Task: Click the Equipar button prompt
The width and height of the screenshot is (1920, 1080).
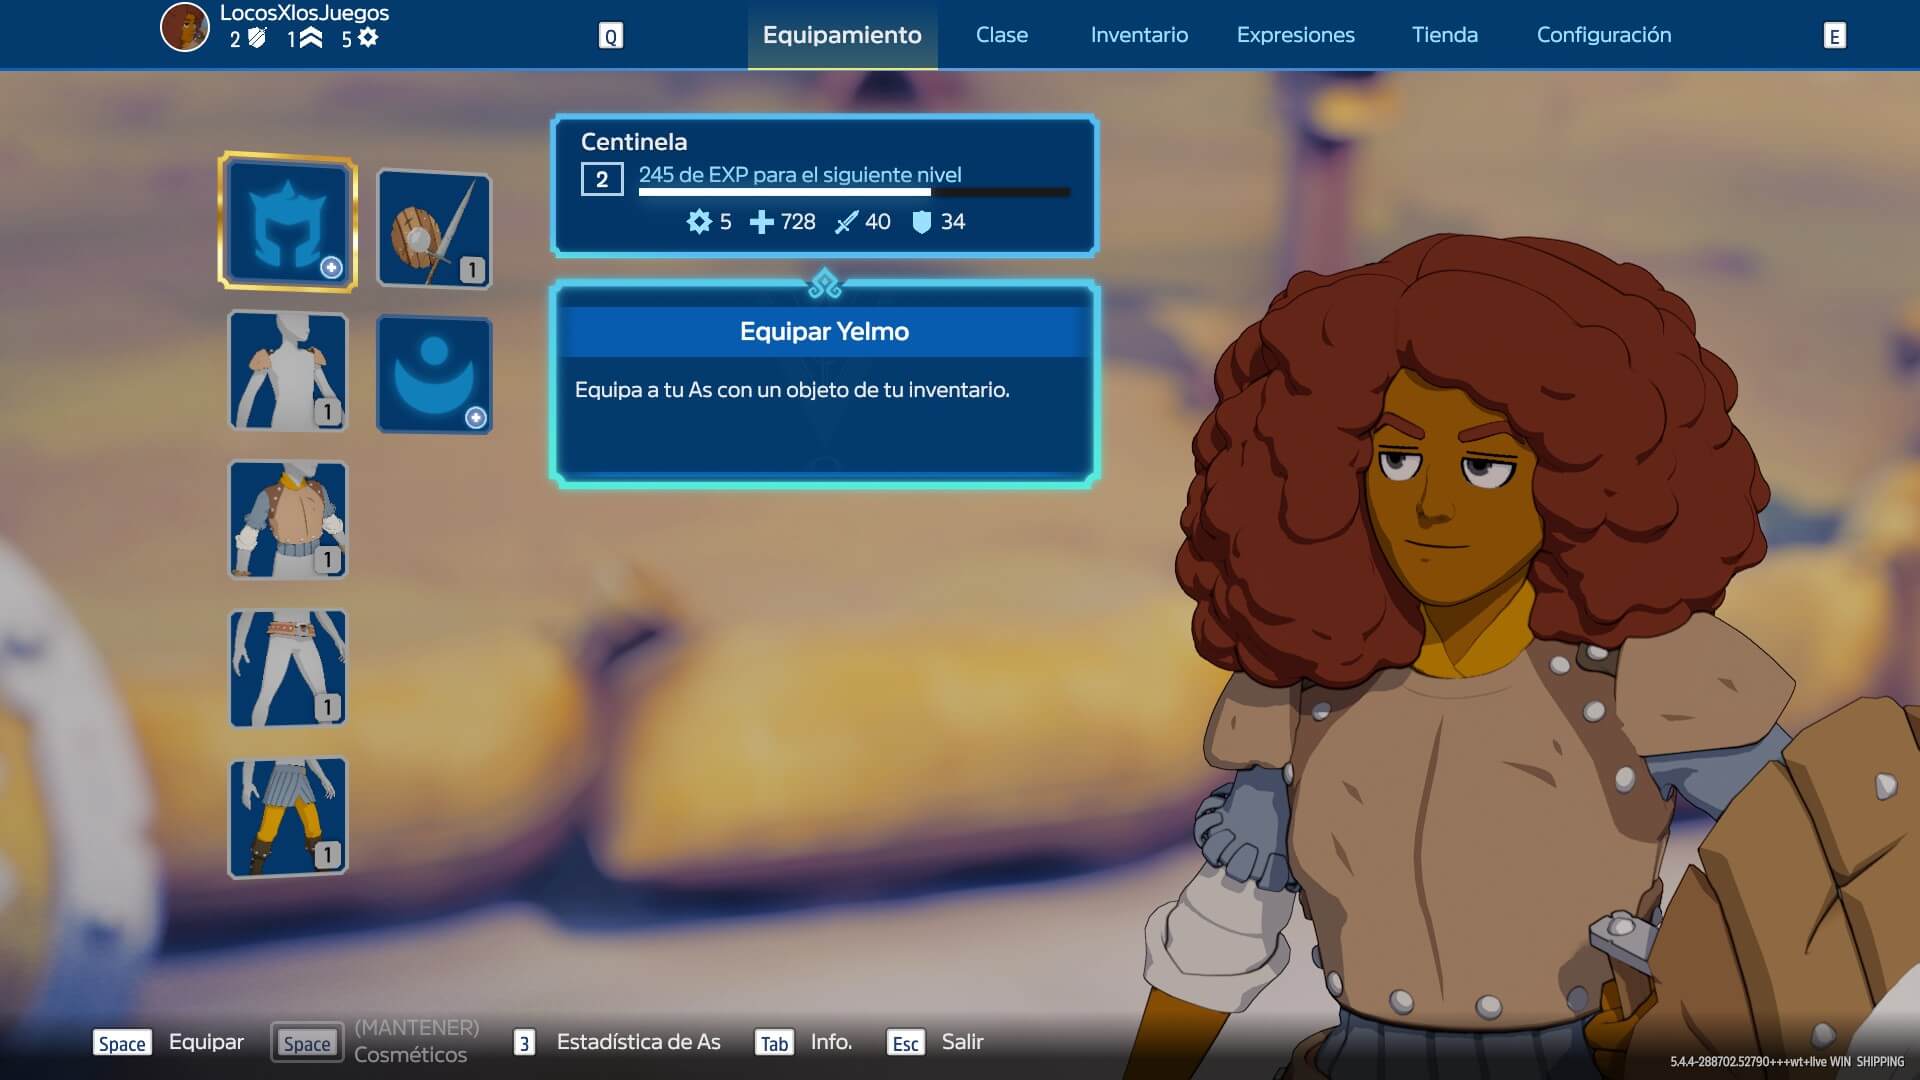Action: click(x=205, y=1042)
